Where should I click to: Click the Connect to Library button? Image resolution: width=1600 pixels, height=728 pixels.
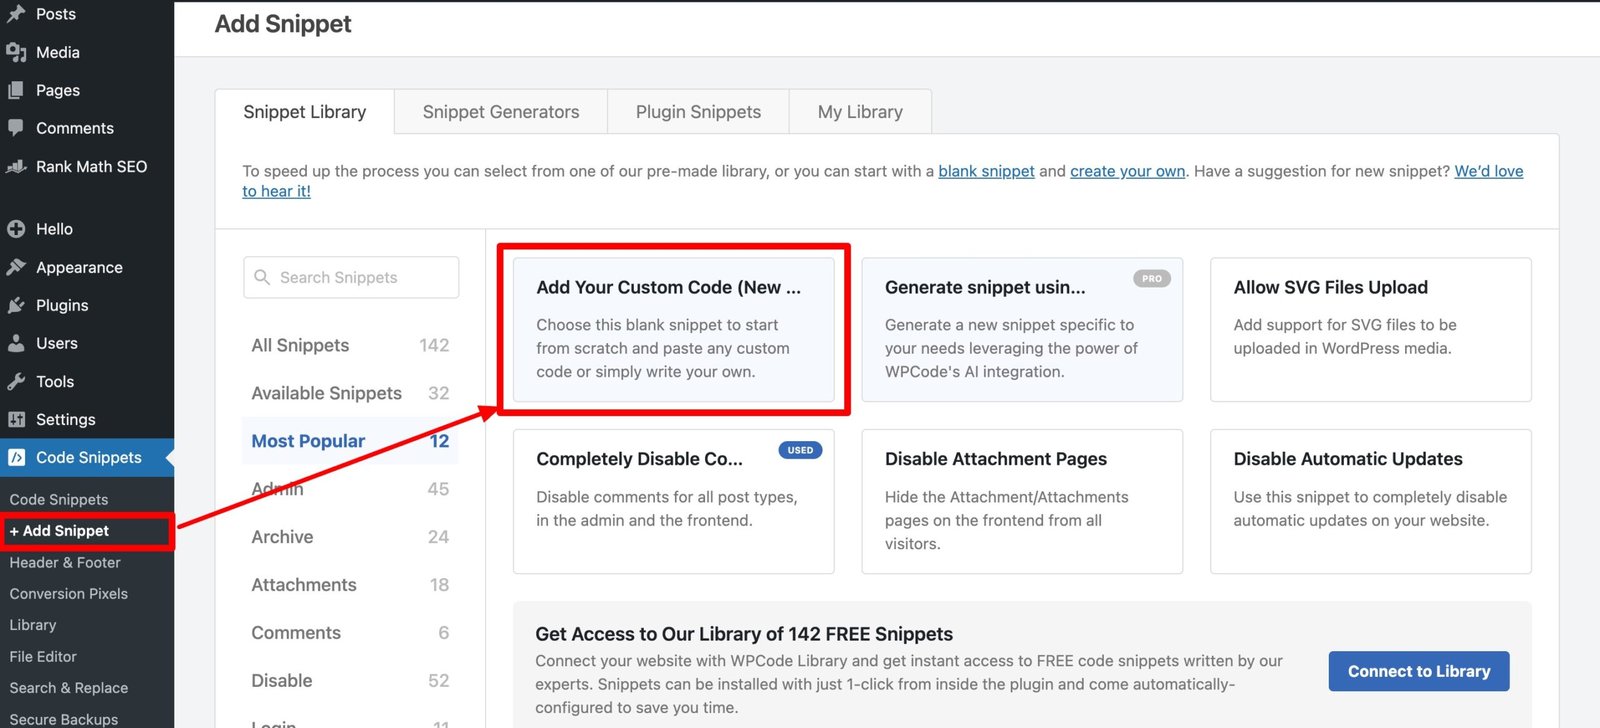coord(1419,671)
